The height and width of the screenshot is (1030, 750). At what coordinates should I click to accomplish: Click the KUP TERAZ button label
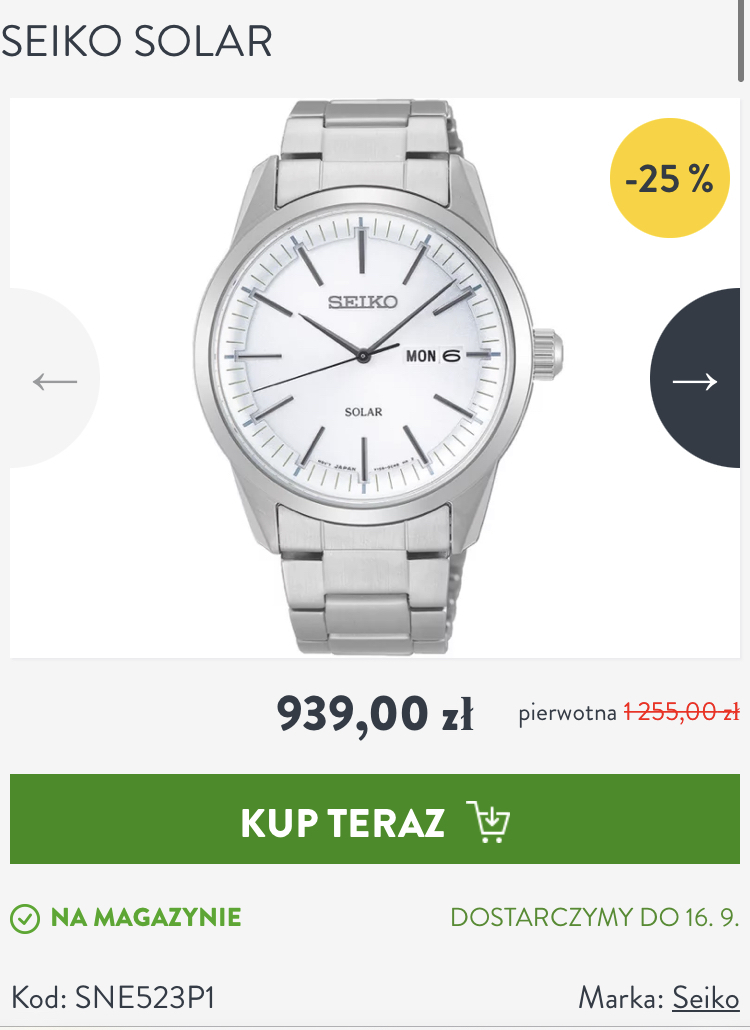(342, 822)
